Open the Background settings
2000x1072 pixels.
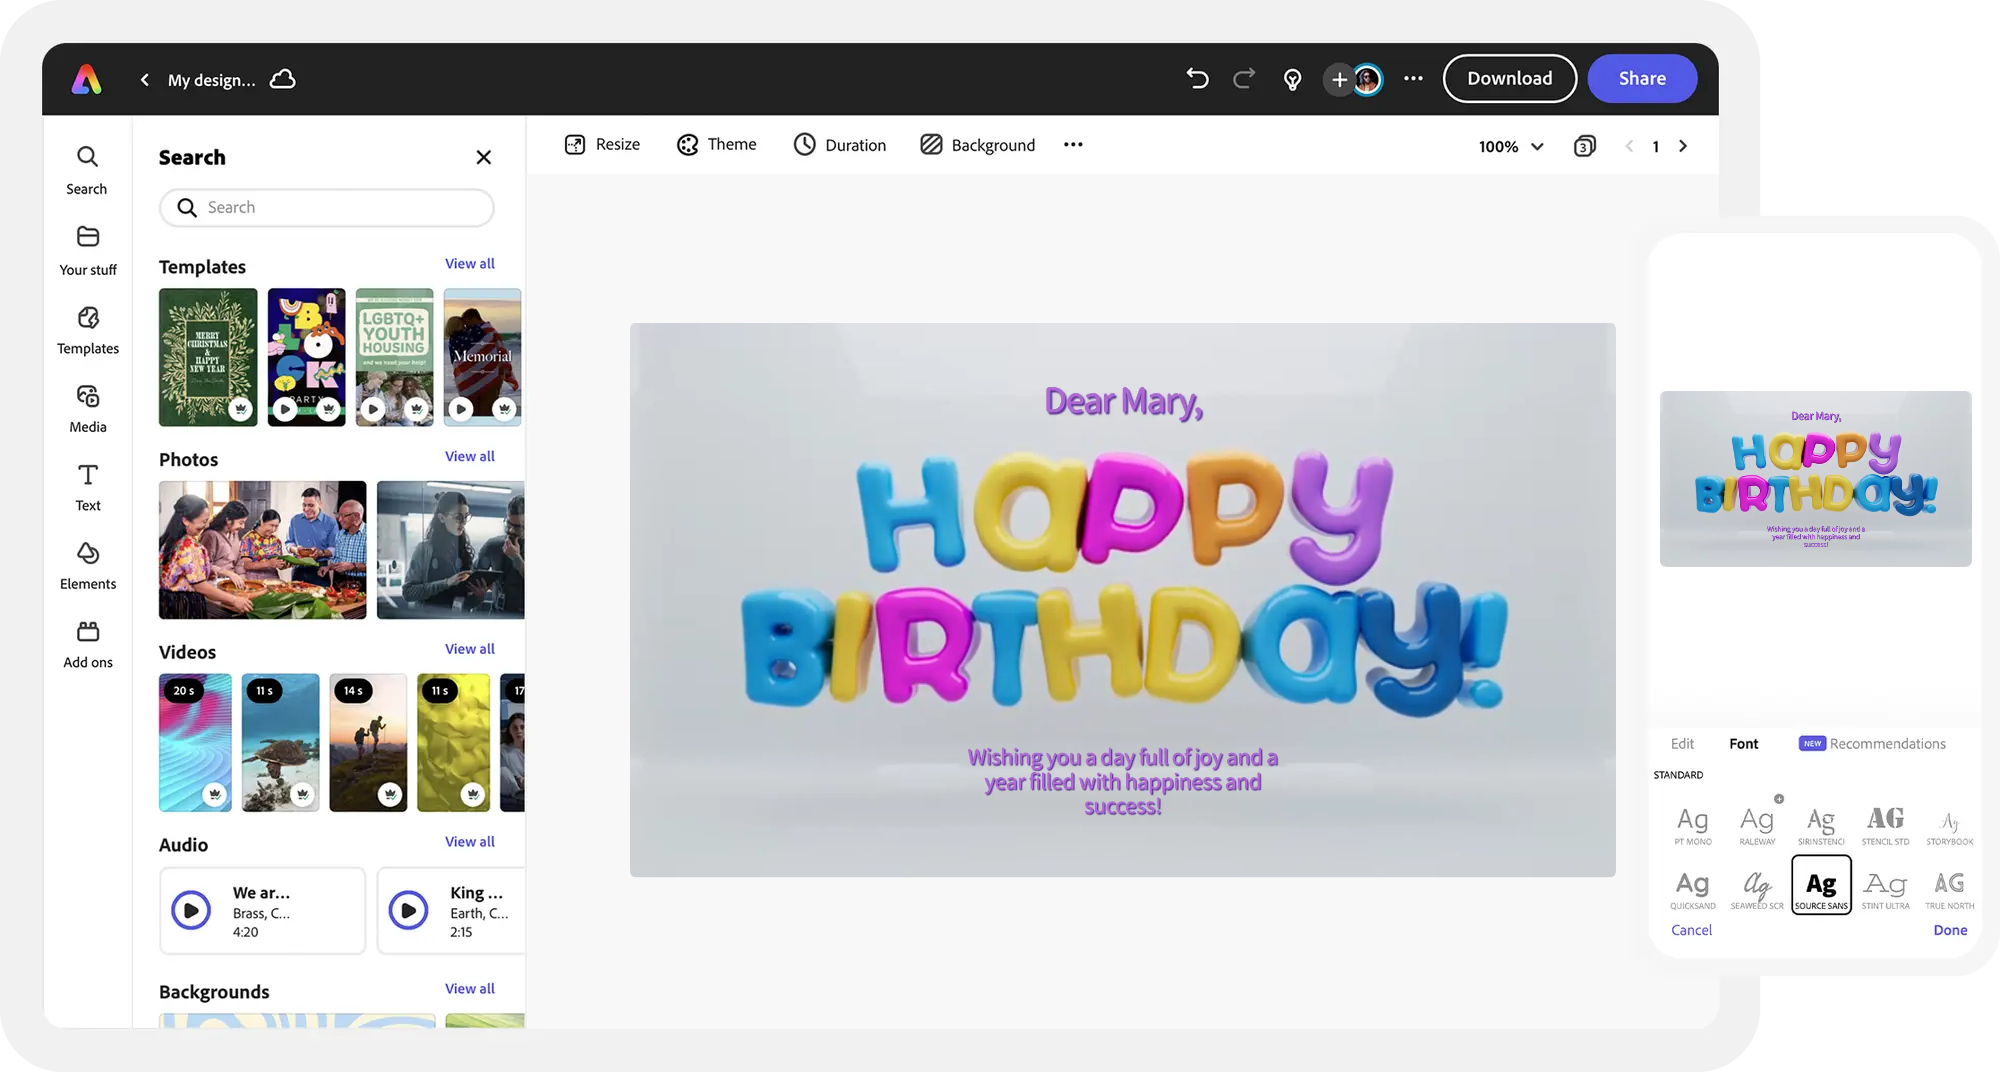click(977, 145)
